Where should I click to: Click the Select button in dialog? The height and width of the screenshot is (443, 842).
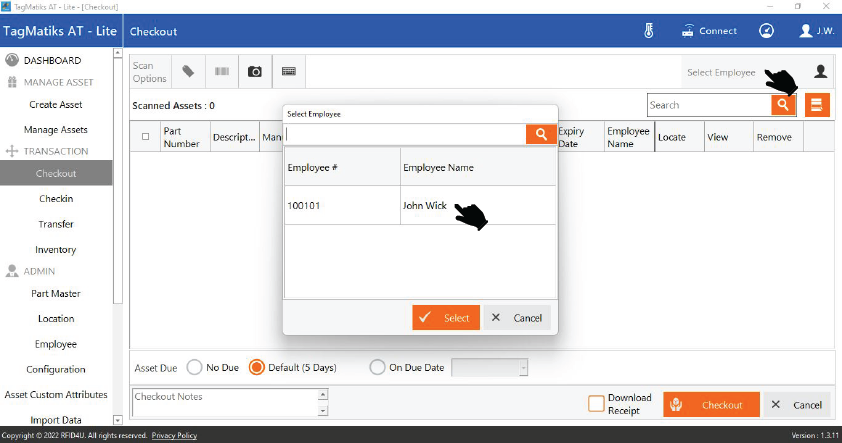pos(446,318)
